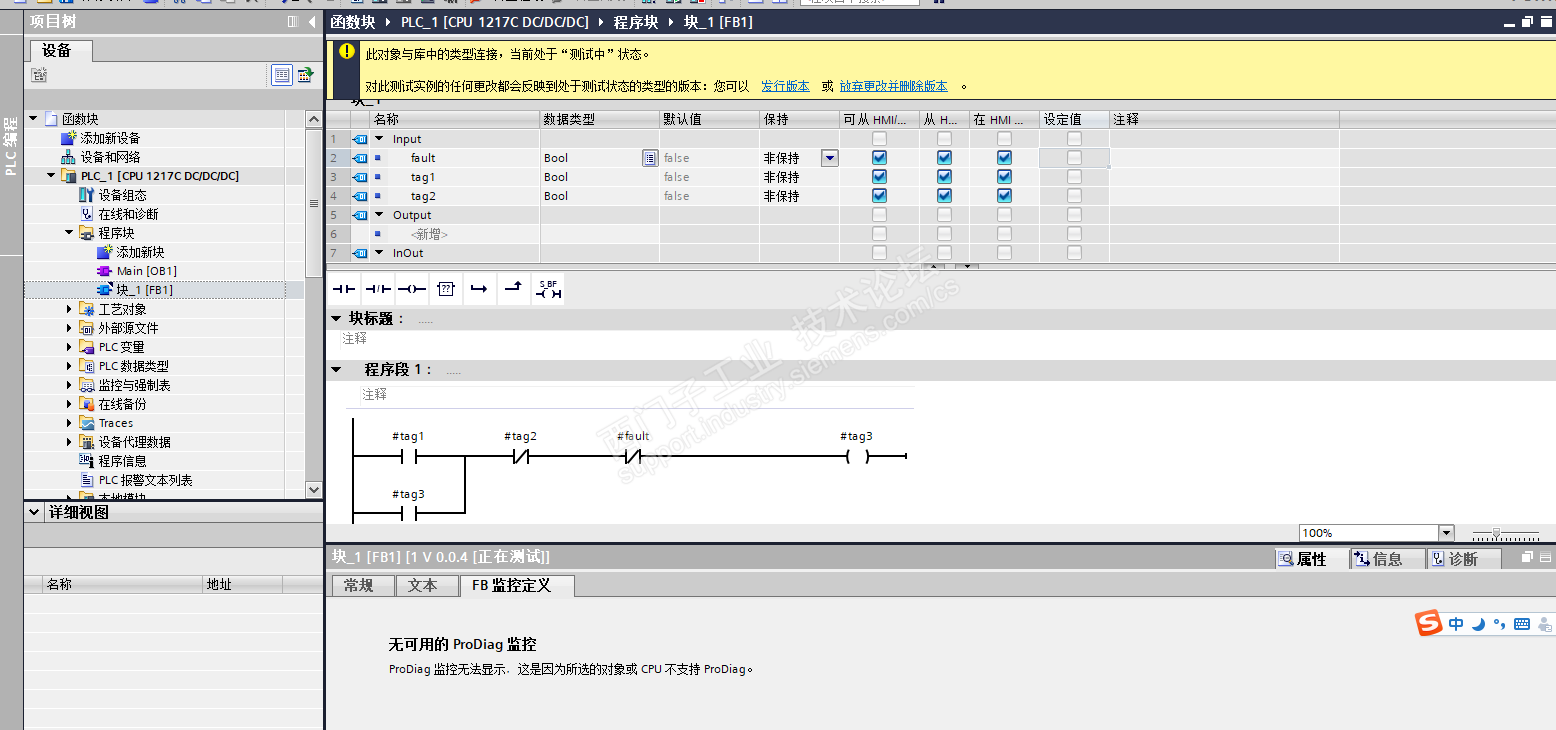Collapse the Output section
Viewport: 1556px width, 730px height.
pyautogui.click(x=379, y=215)
